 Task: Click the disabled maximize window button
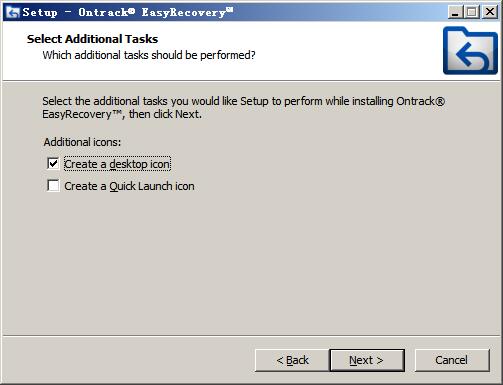(472, 13)
